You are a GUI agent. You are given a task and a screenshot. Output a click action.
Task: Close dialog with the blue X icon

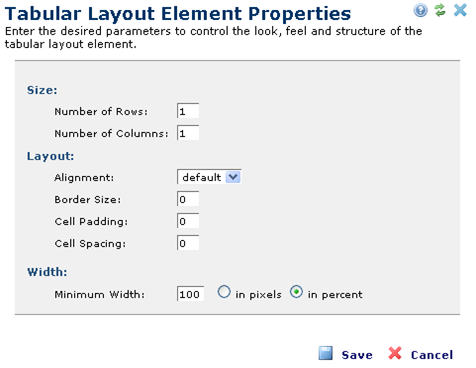click(x=460, y=10)
